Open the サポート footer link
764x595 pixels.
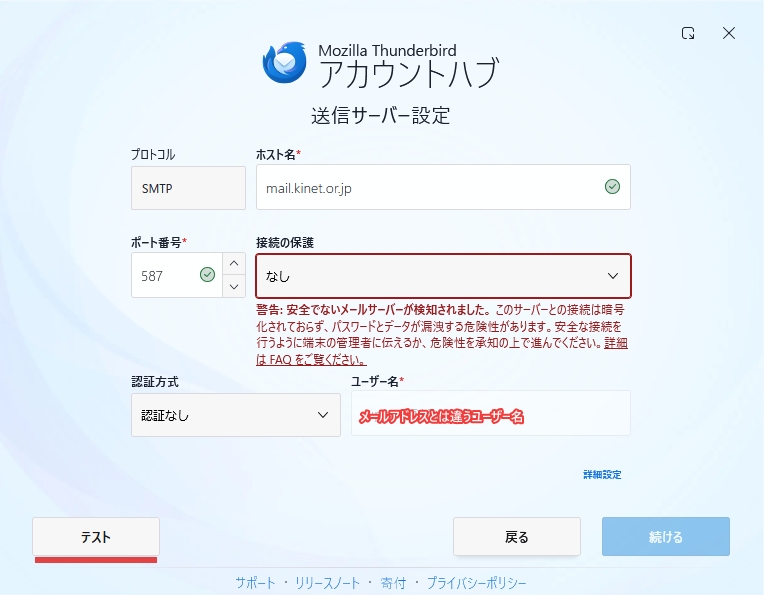coord(255,583)
